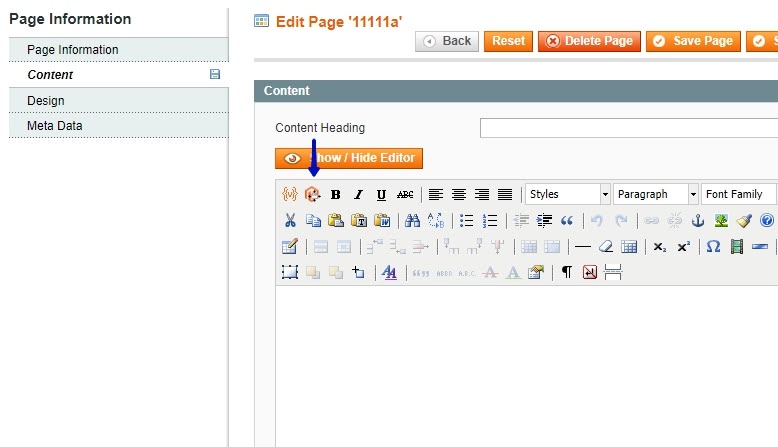Insert a non-breaking space character
Image resolution: width=778 pixels, height=447 pixels.
coord(589,272)
